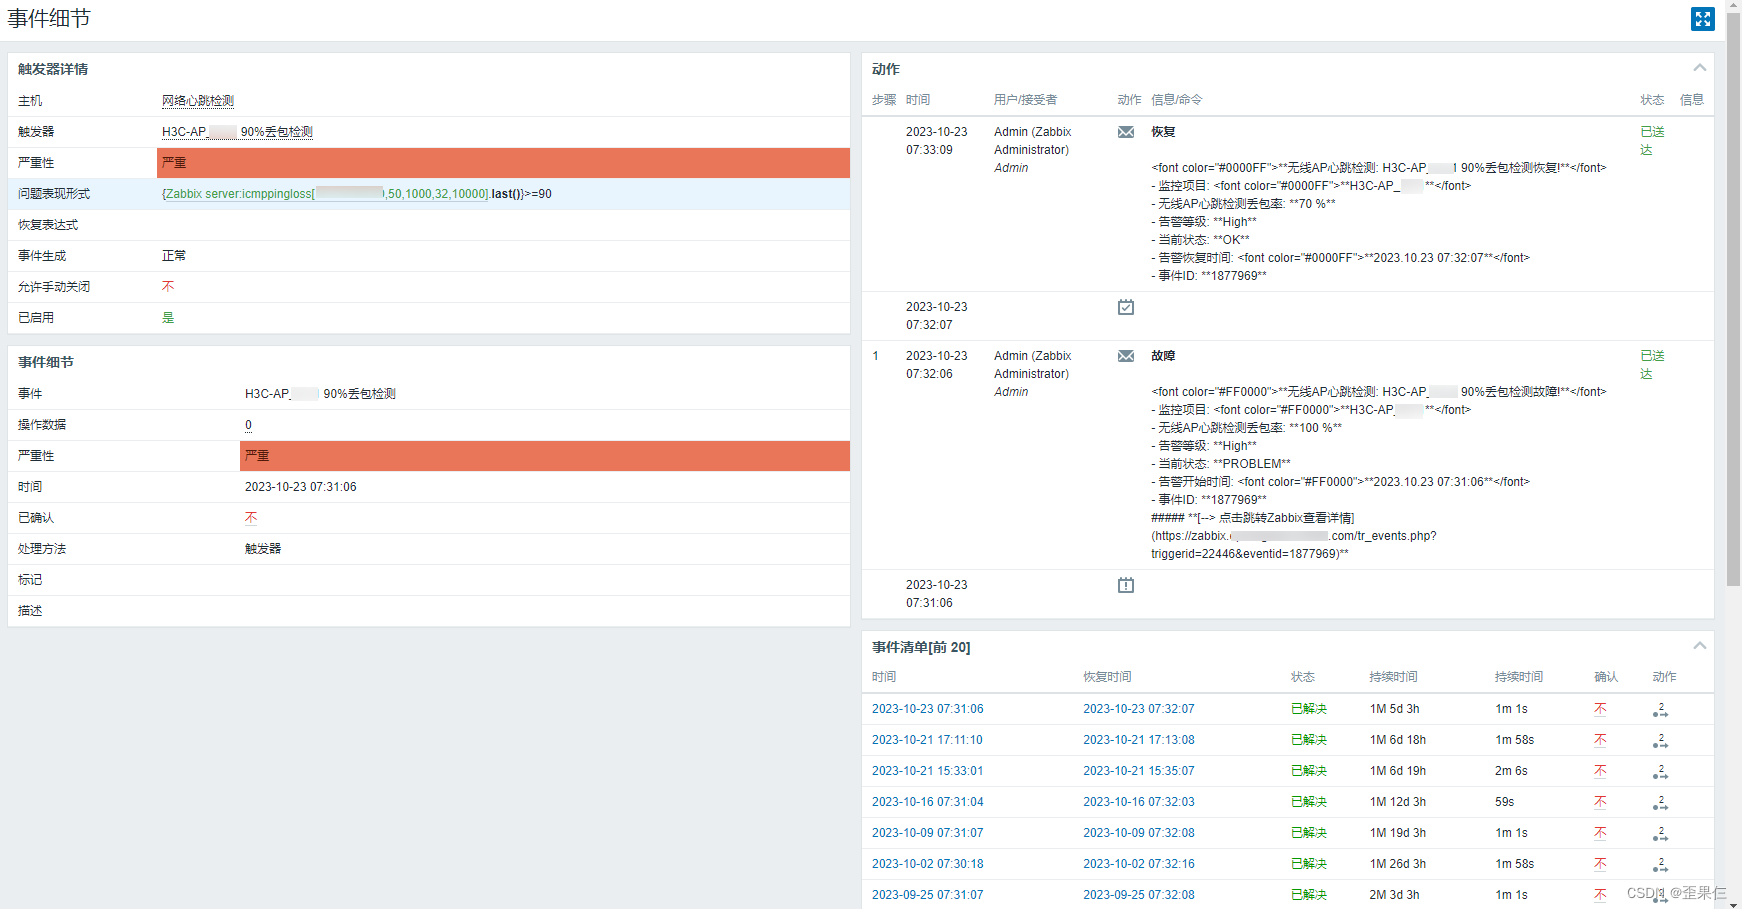Open event 2023-10-21 15:33:01 link

tap(927, 771)
